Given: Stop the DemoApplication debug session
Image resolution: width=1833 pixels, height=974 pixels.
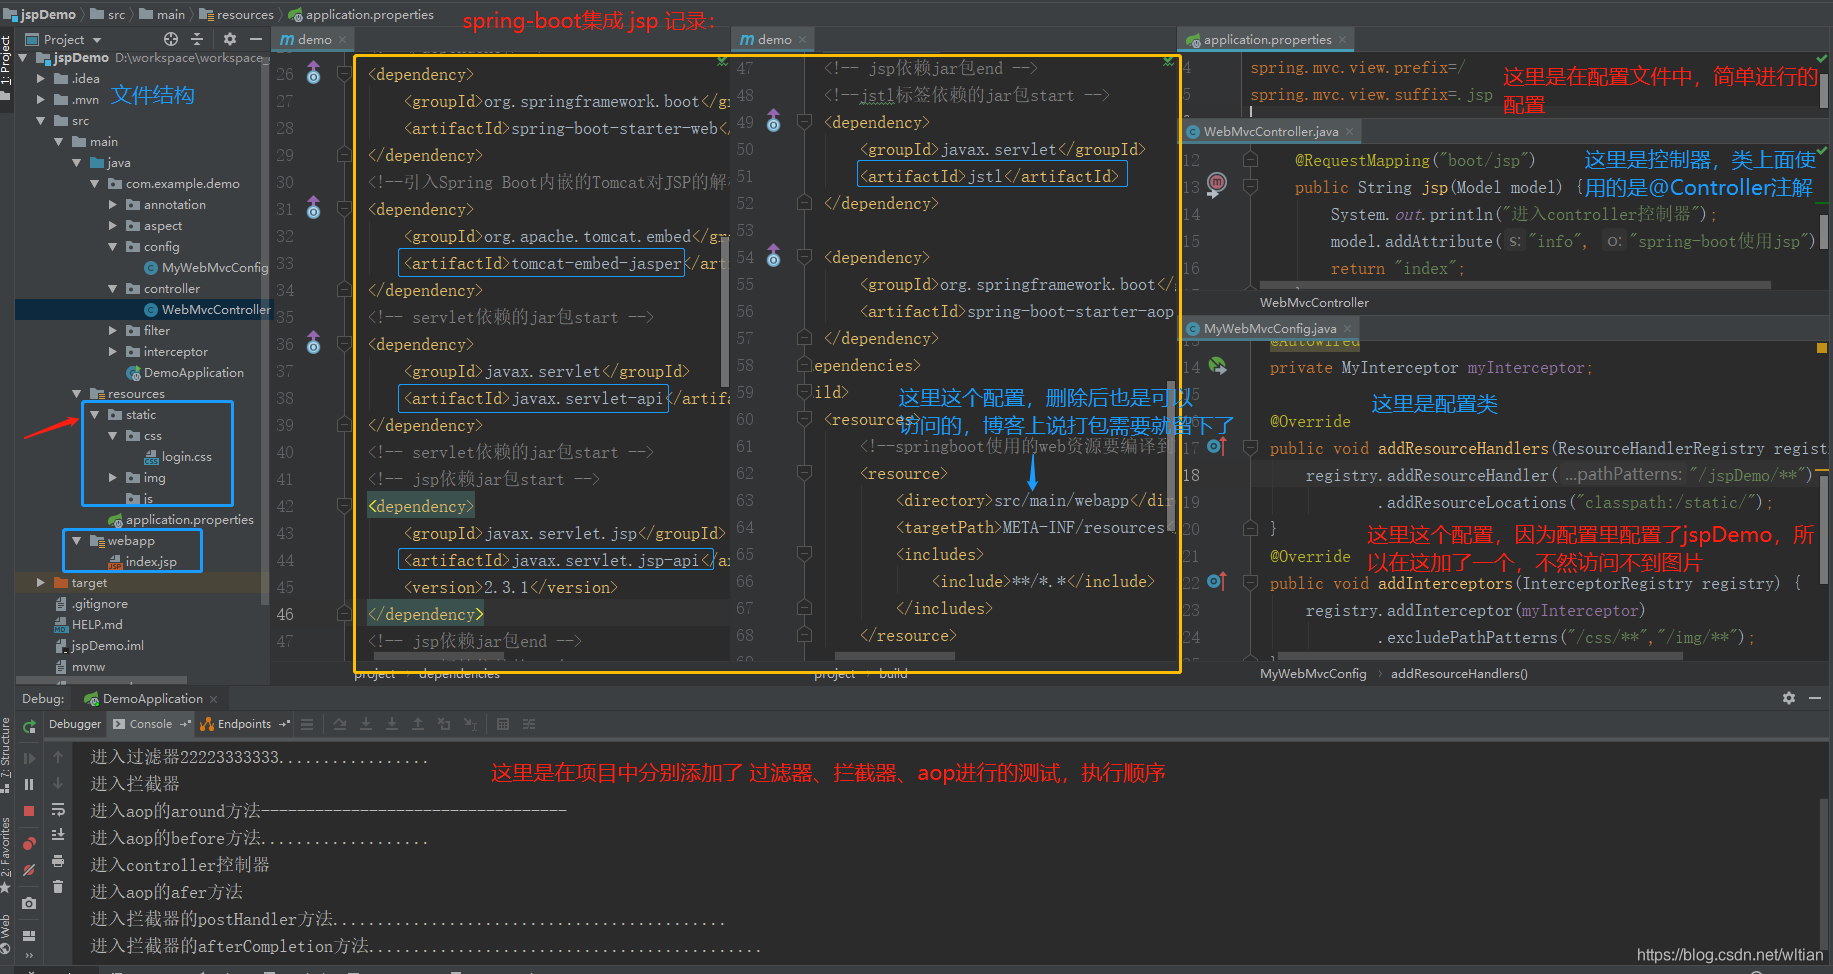Looking at the screenshot, I should coord(29,811).
